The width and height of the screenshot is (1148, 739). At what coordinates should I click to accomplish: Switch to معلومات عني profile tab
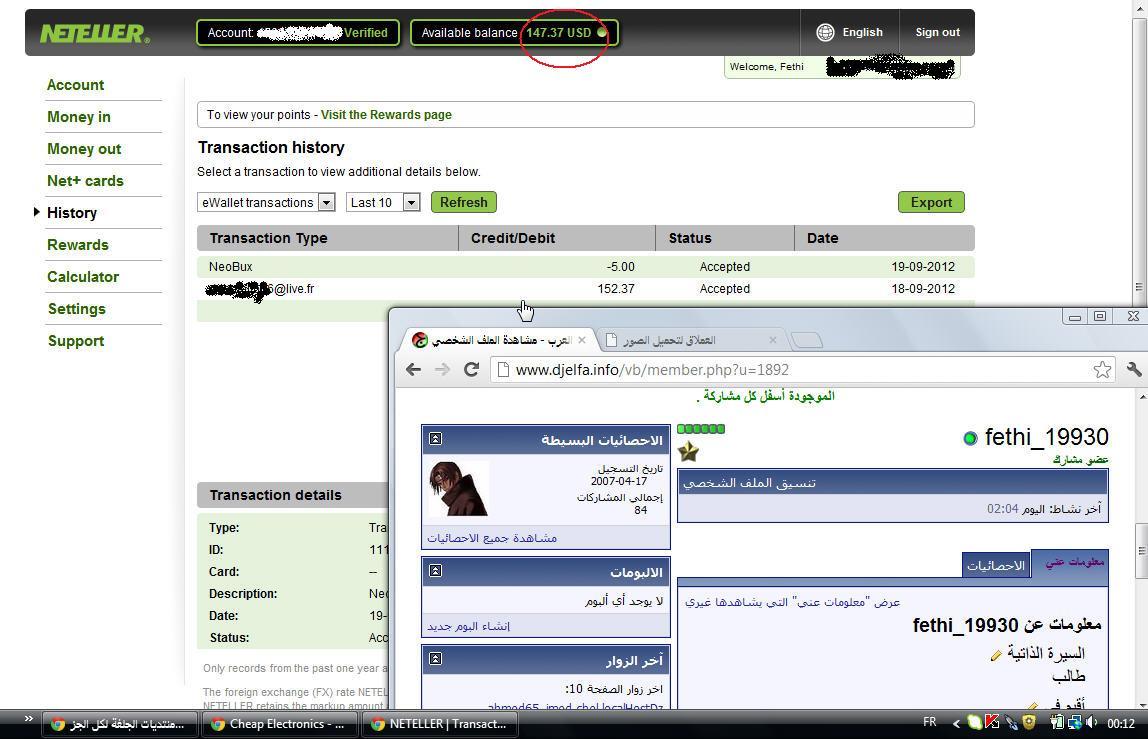click(x=1070, y=562)
